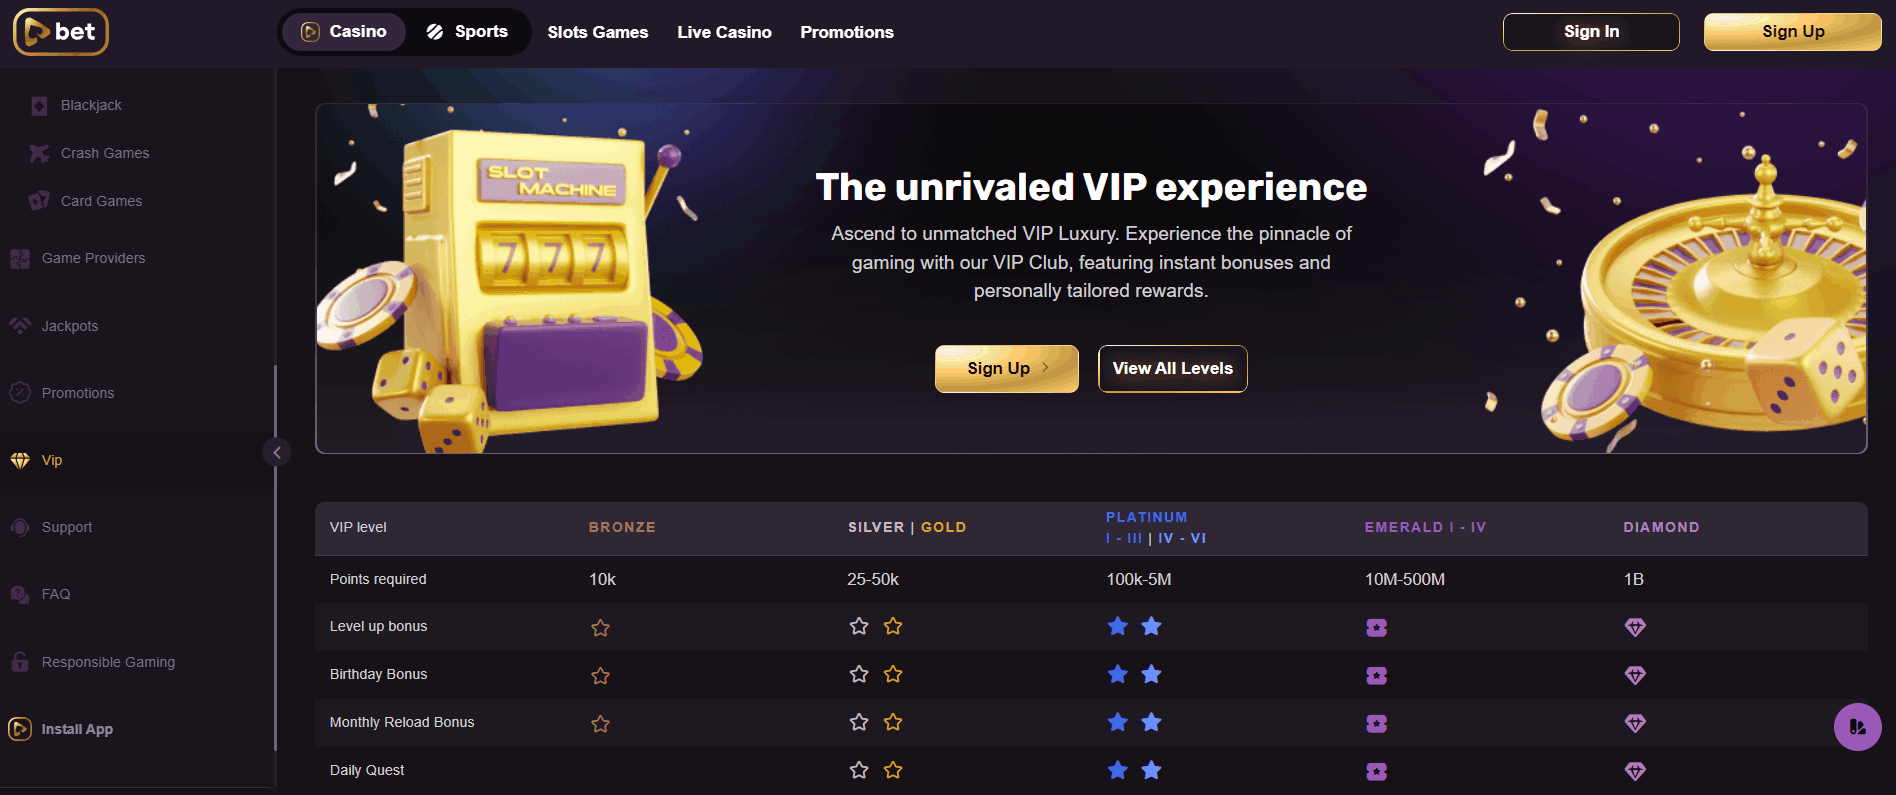Viewport: 1896px width, 795px height.
Task: Click the Install App sidebar item
Action: (76, 729)
